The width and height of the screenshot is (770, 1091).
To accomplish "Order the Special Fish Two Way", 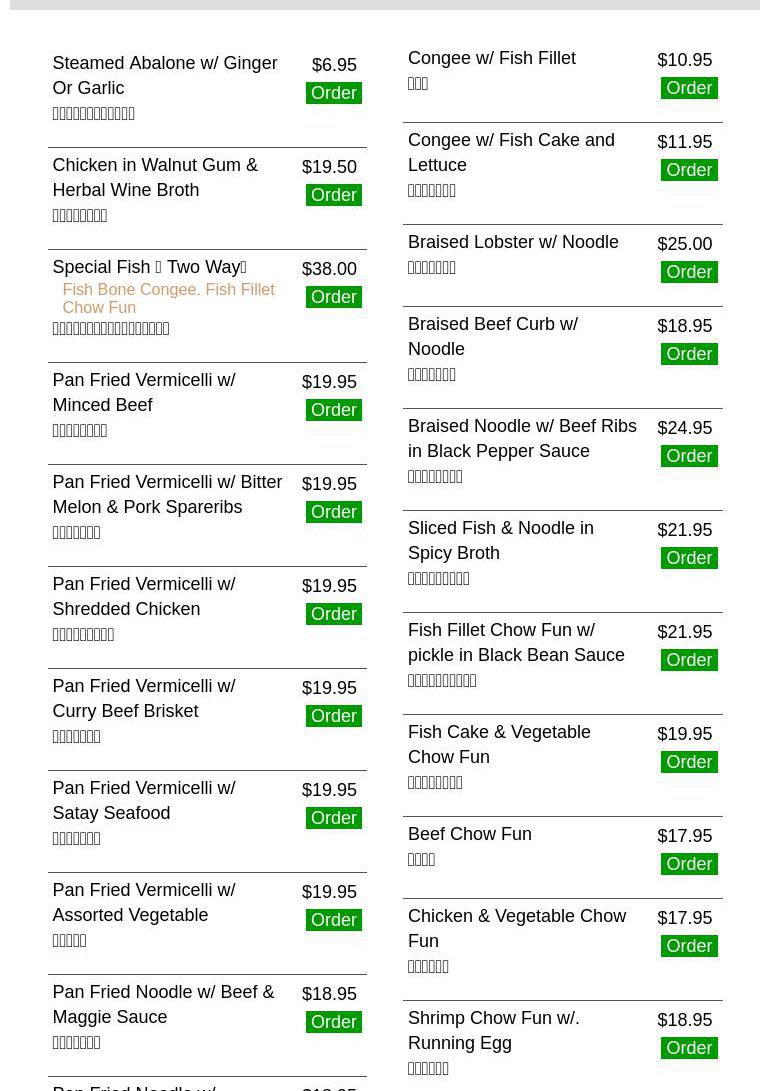I will click(x=333, y=297).
